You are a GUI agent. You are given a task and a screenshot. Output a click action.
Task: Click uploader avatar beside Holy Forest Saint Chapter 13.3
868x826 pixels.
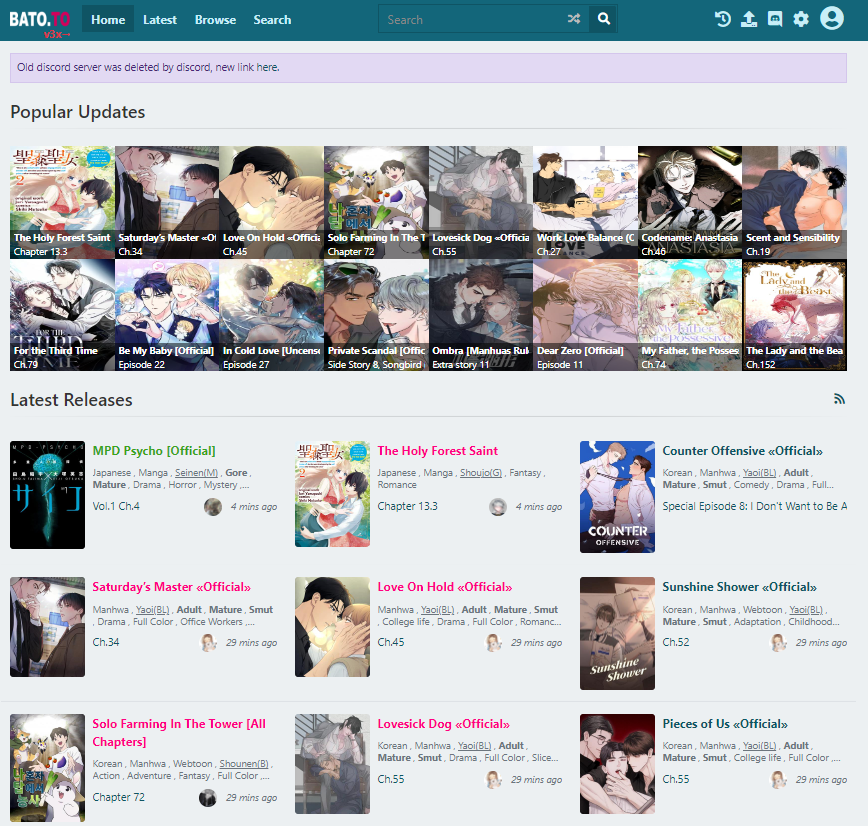[498, 507]
